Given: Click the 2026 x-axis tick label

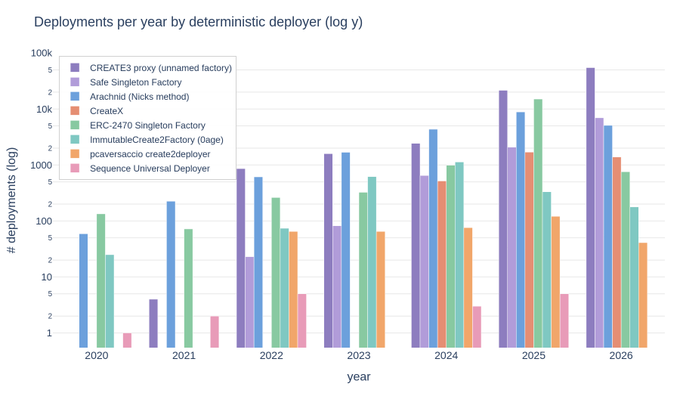Looking at the screenshot, I should pyautogui.click(x=621, y=356).
